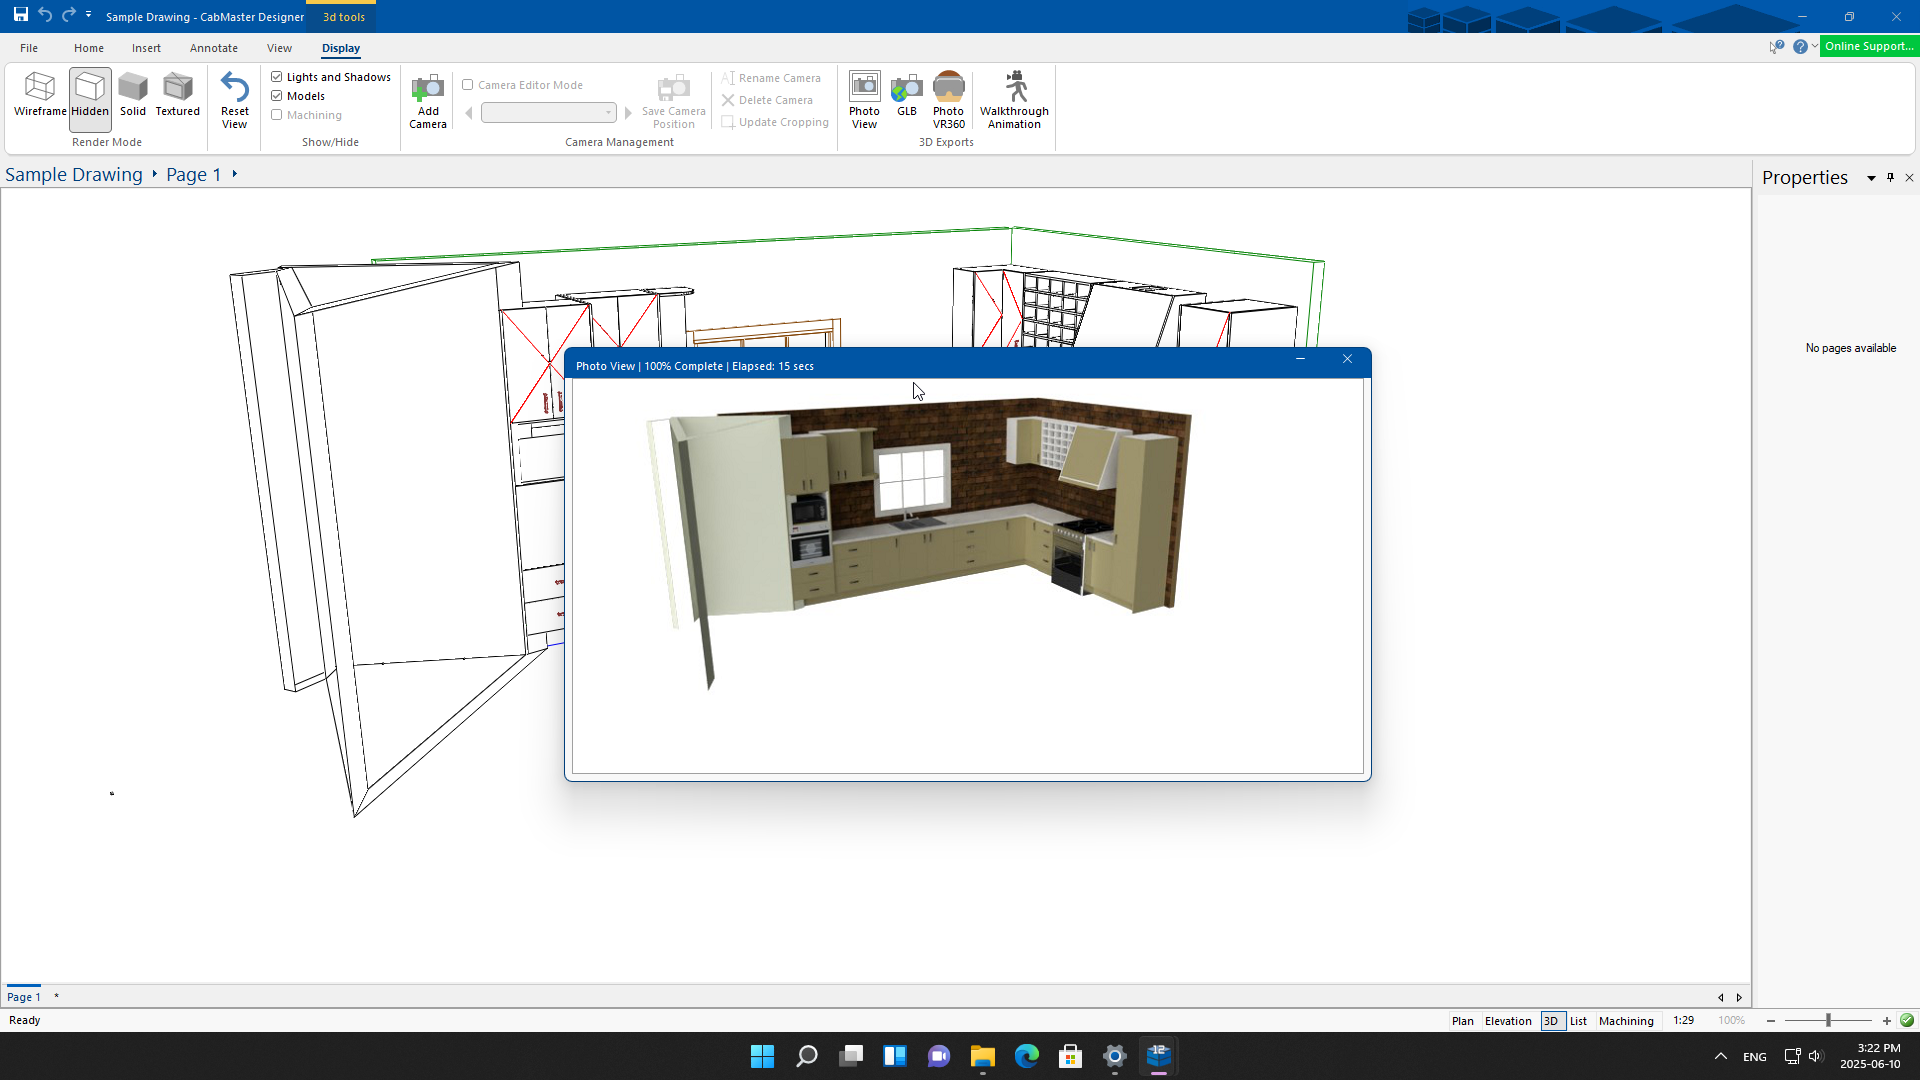Open the Insert ribbon tab
Viewport: 1920px width, 1080px height.
click(146, 48)
